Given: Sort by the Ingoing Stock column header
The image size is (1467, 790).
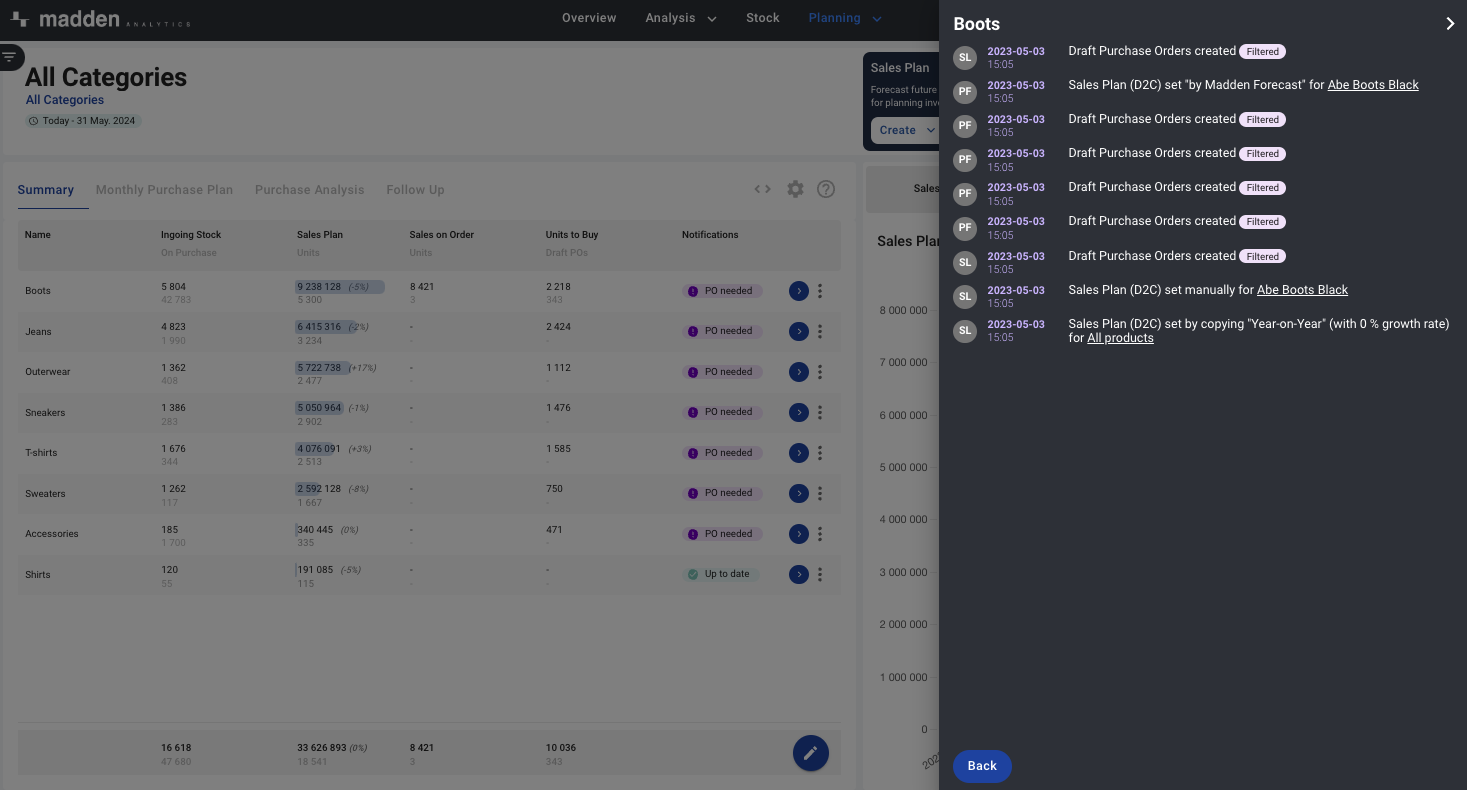Looking at the screenshot, I should (x=191, y=235).
